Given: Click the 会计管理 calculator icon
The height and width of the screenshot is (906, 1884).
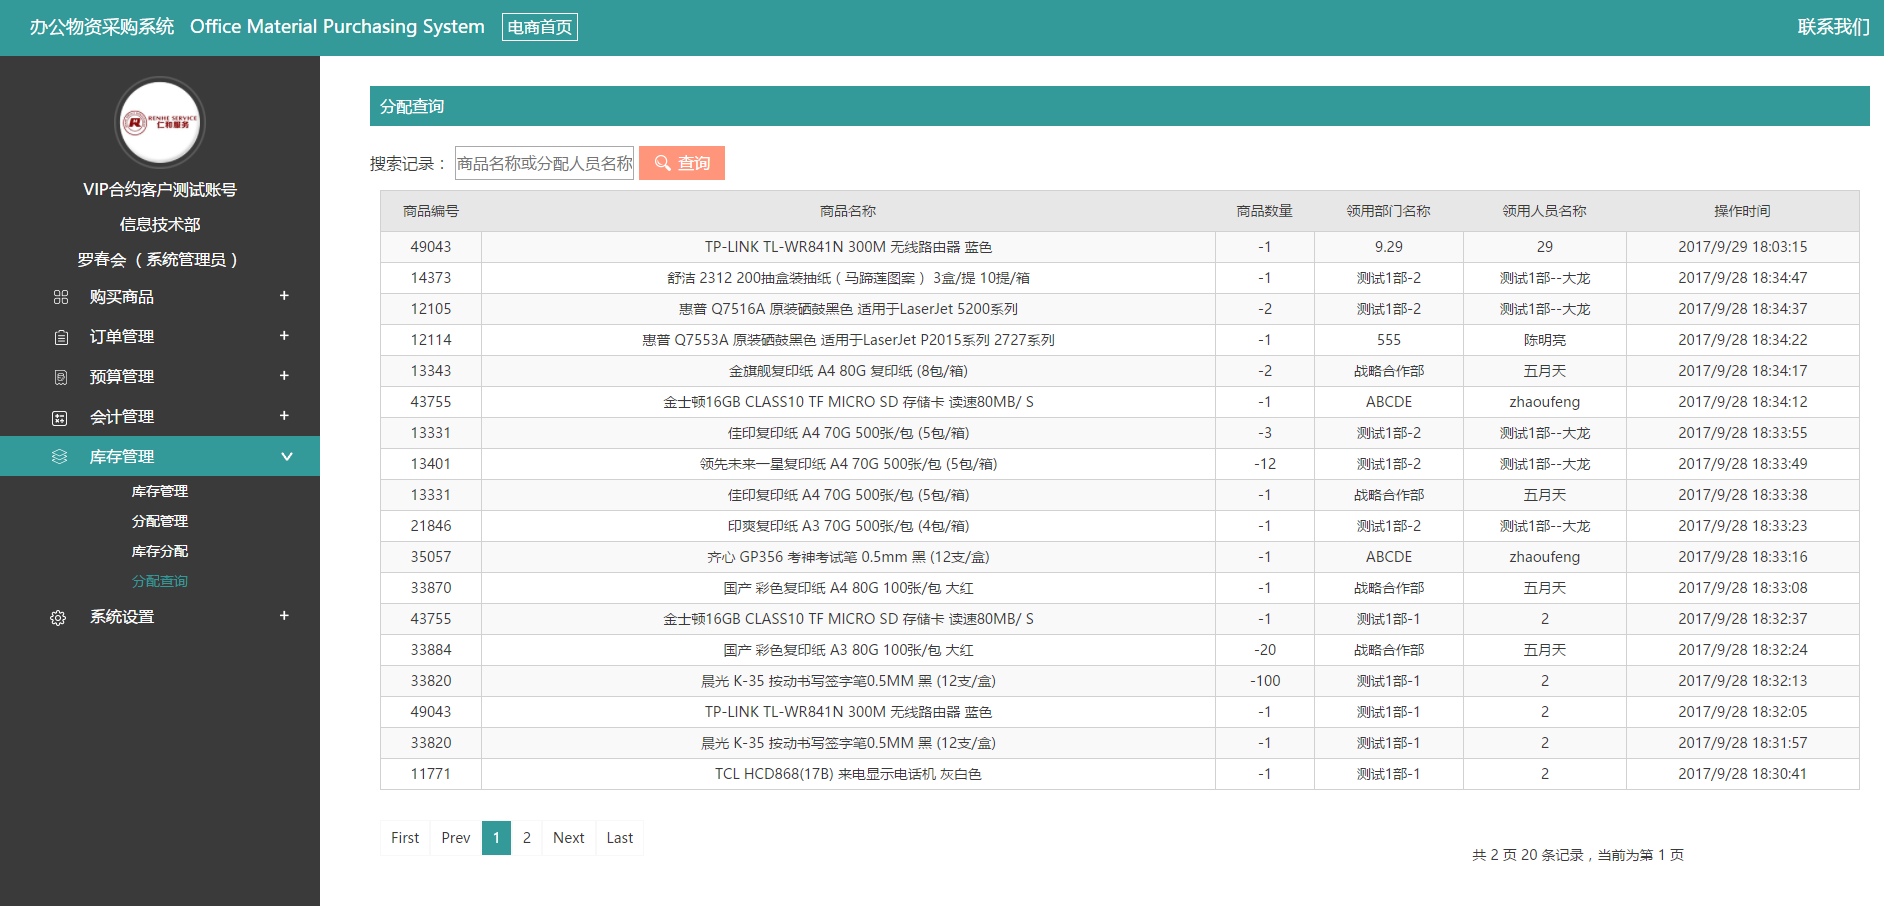Looking at the screenshot, I should click(x=60, y=417).
